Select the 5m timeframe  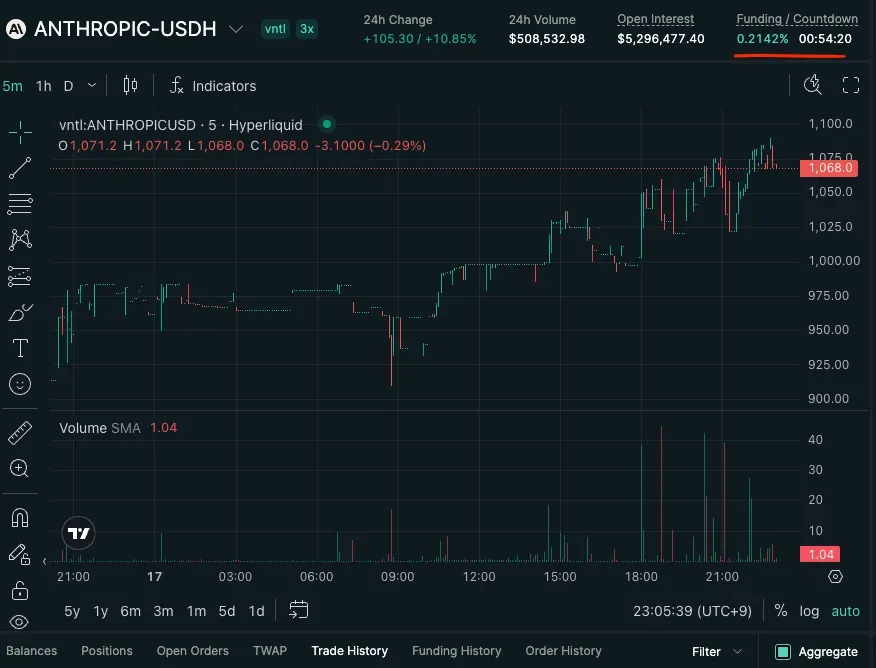(x=13, y=86)
